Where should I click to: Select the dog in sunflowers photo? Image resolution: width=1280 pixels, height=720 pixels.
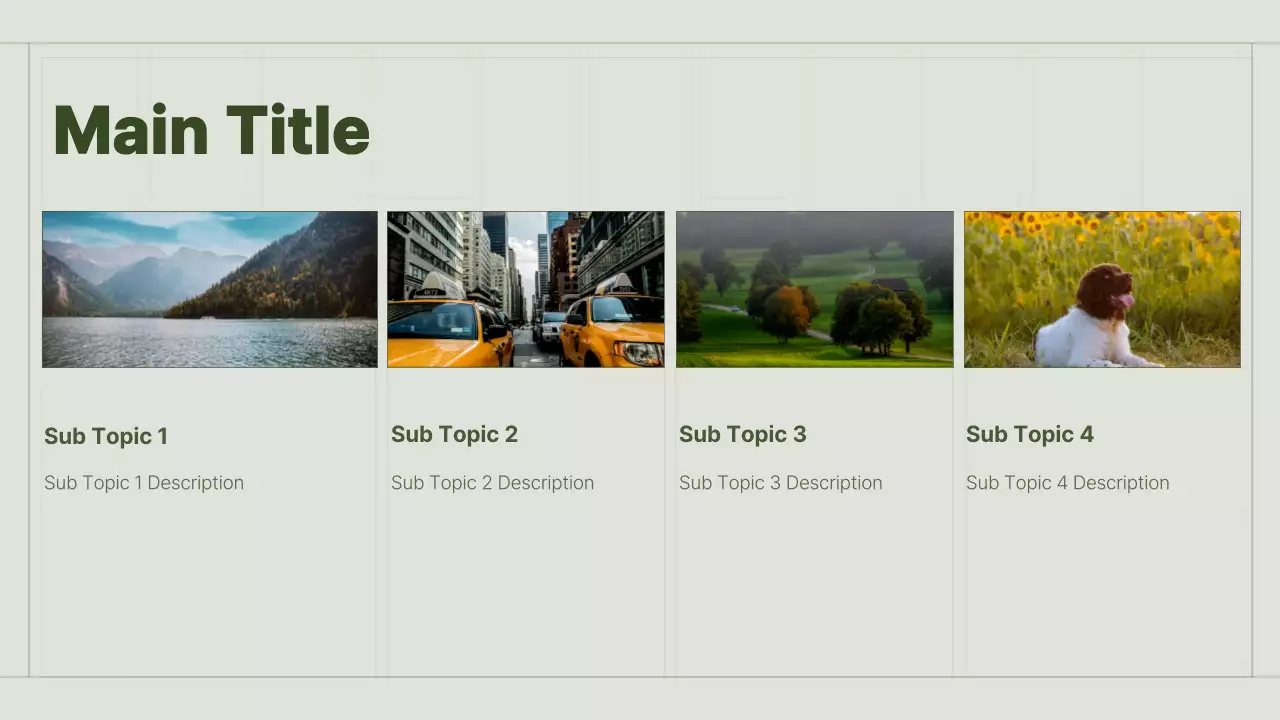click(1102, 289)
